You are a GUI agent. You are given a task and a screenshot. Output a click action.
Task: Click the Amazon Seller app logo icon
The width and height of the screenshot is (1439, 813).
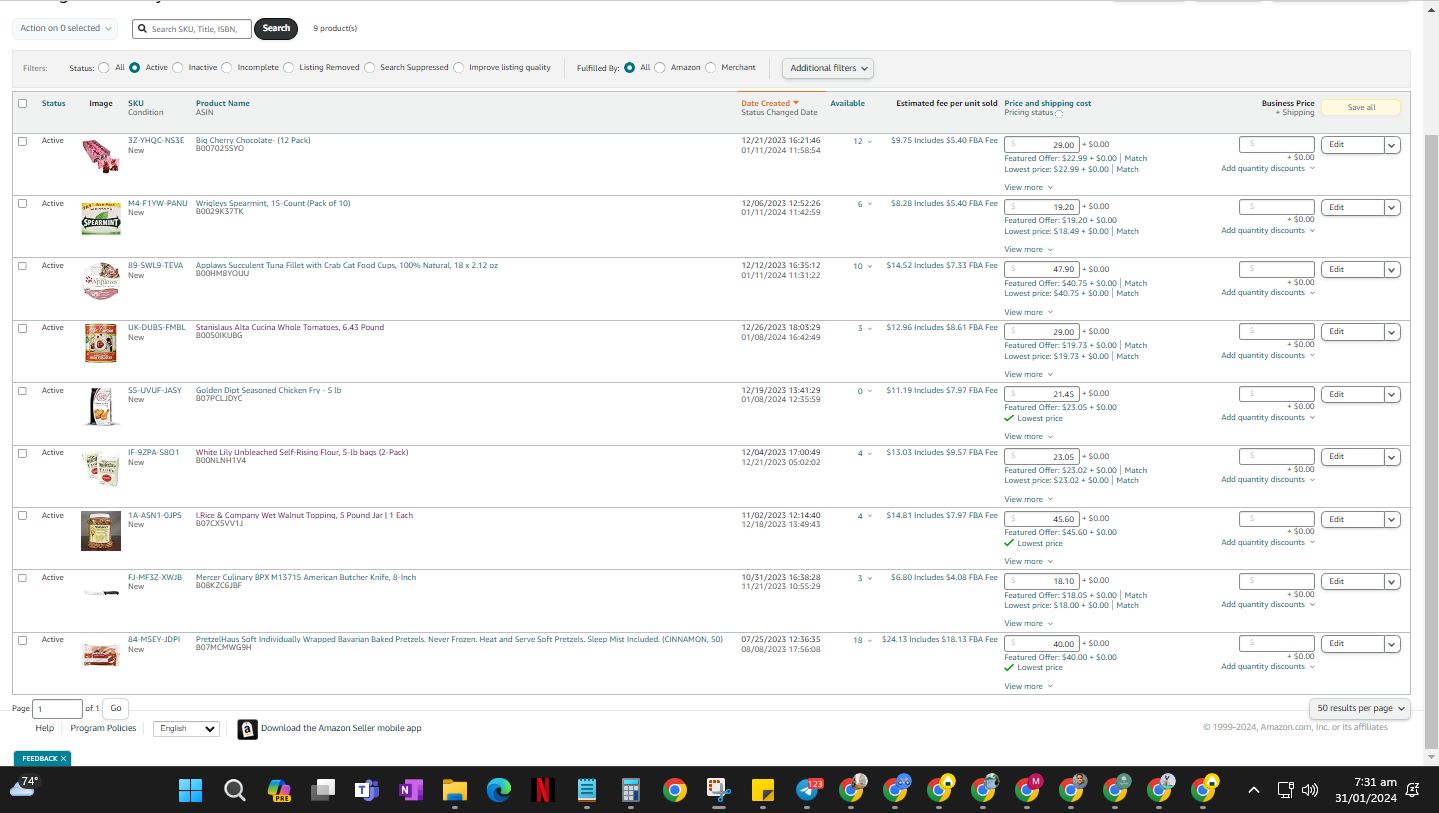point(247,729)
